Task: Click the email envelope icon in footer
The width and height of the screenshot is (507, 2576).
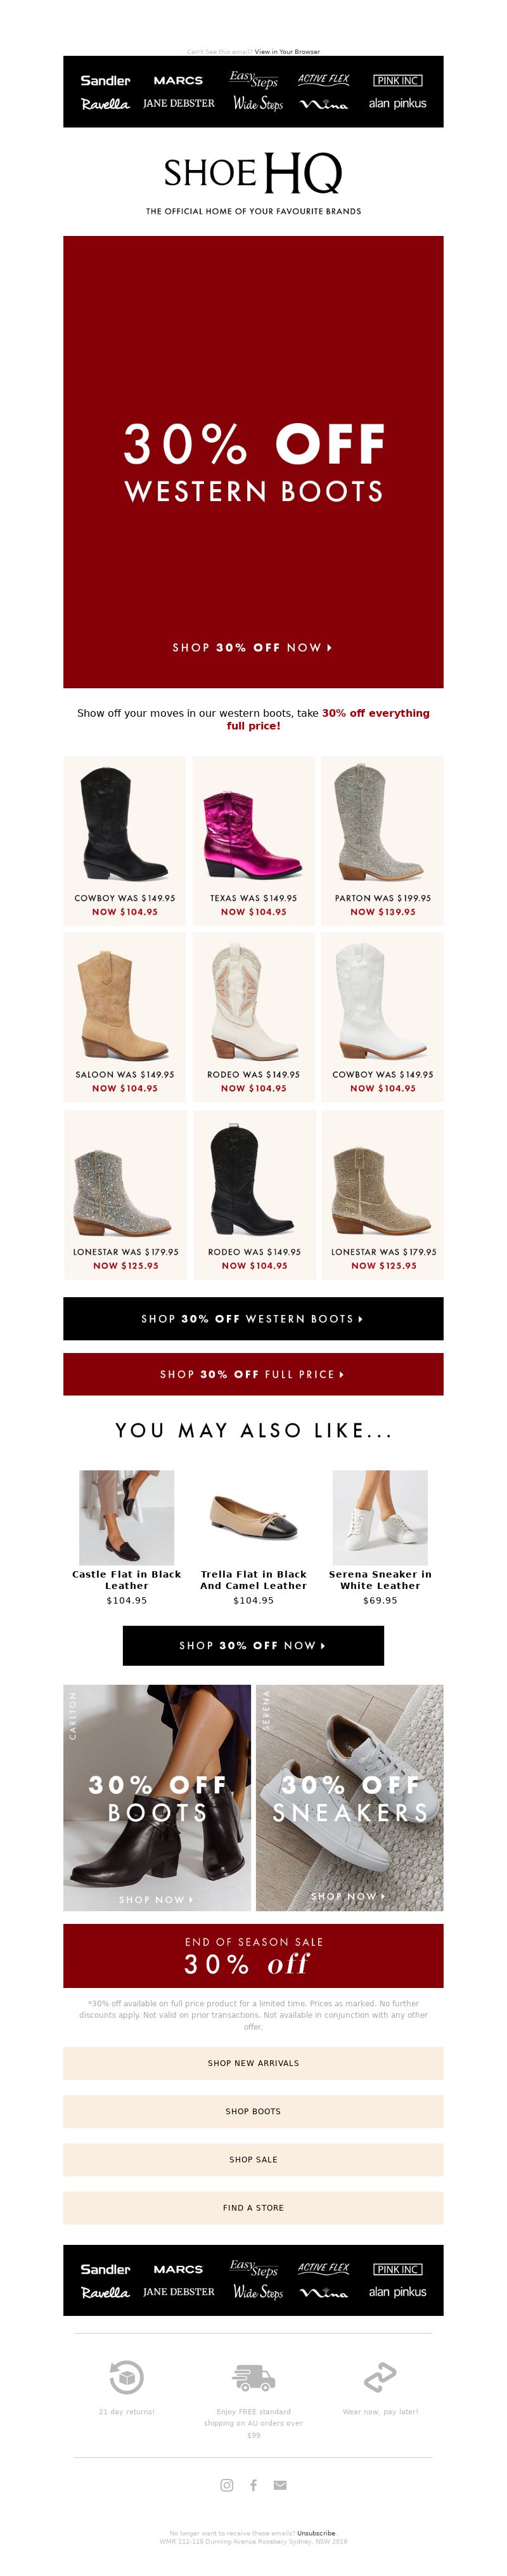Action: (280, 2485)
